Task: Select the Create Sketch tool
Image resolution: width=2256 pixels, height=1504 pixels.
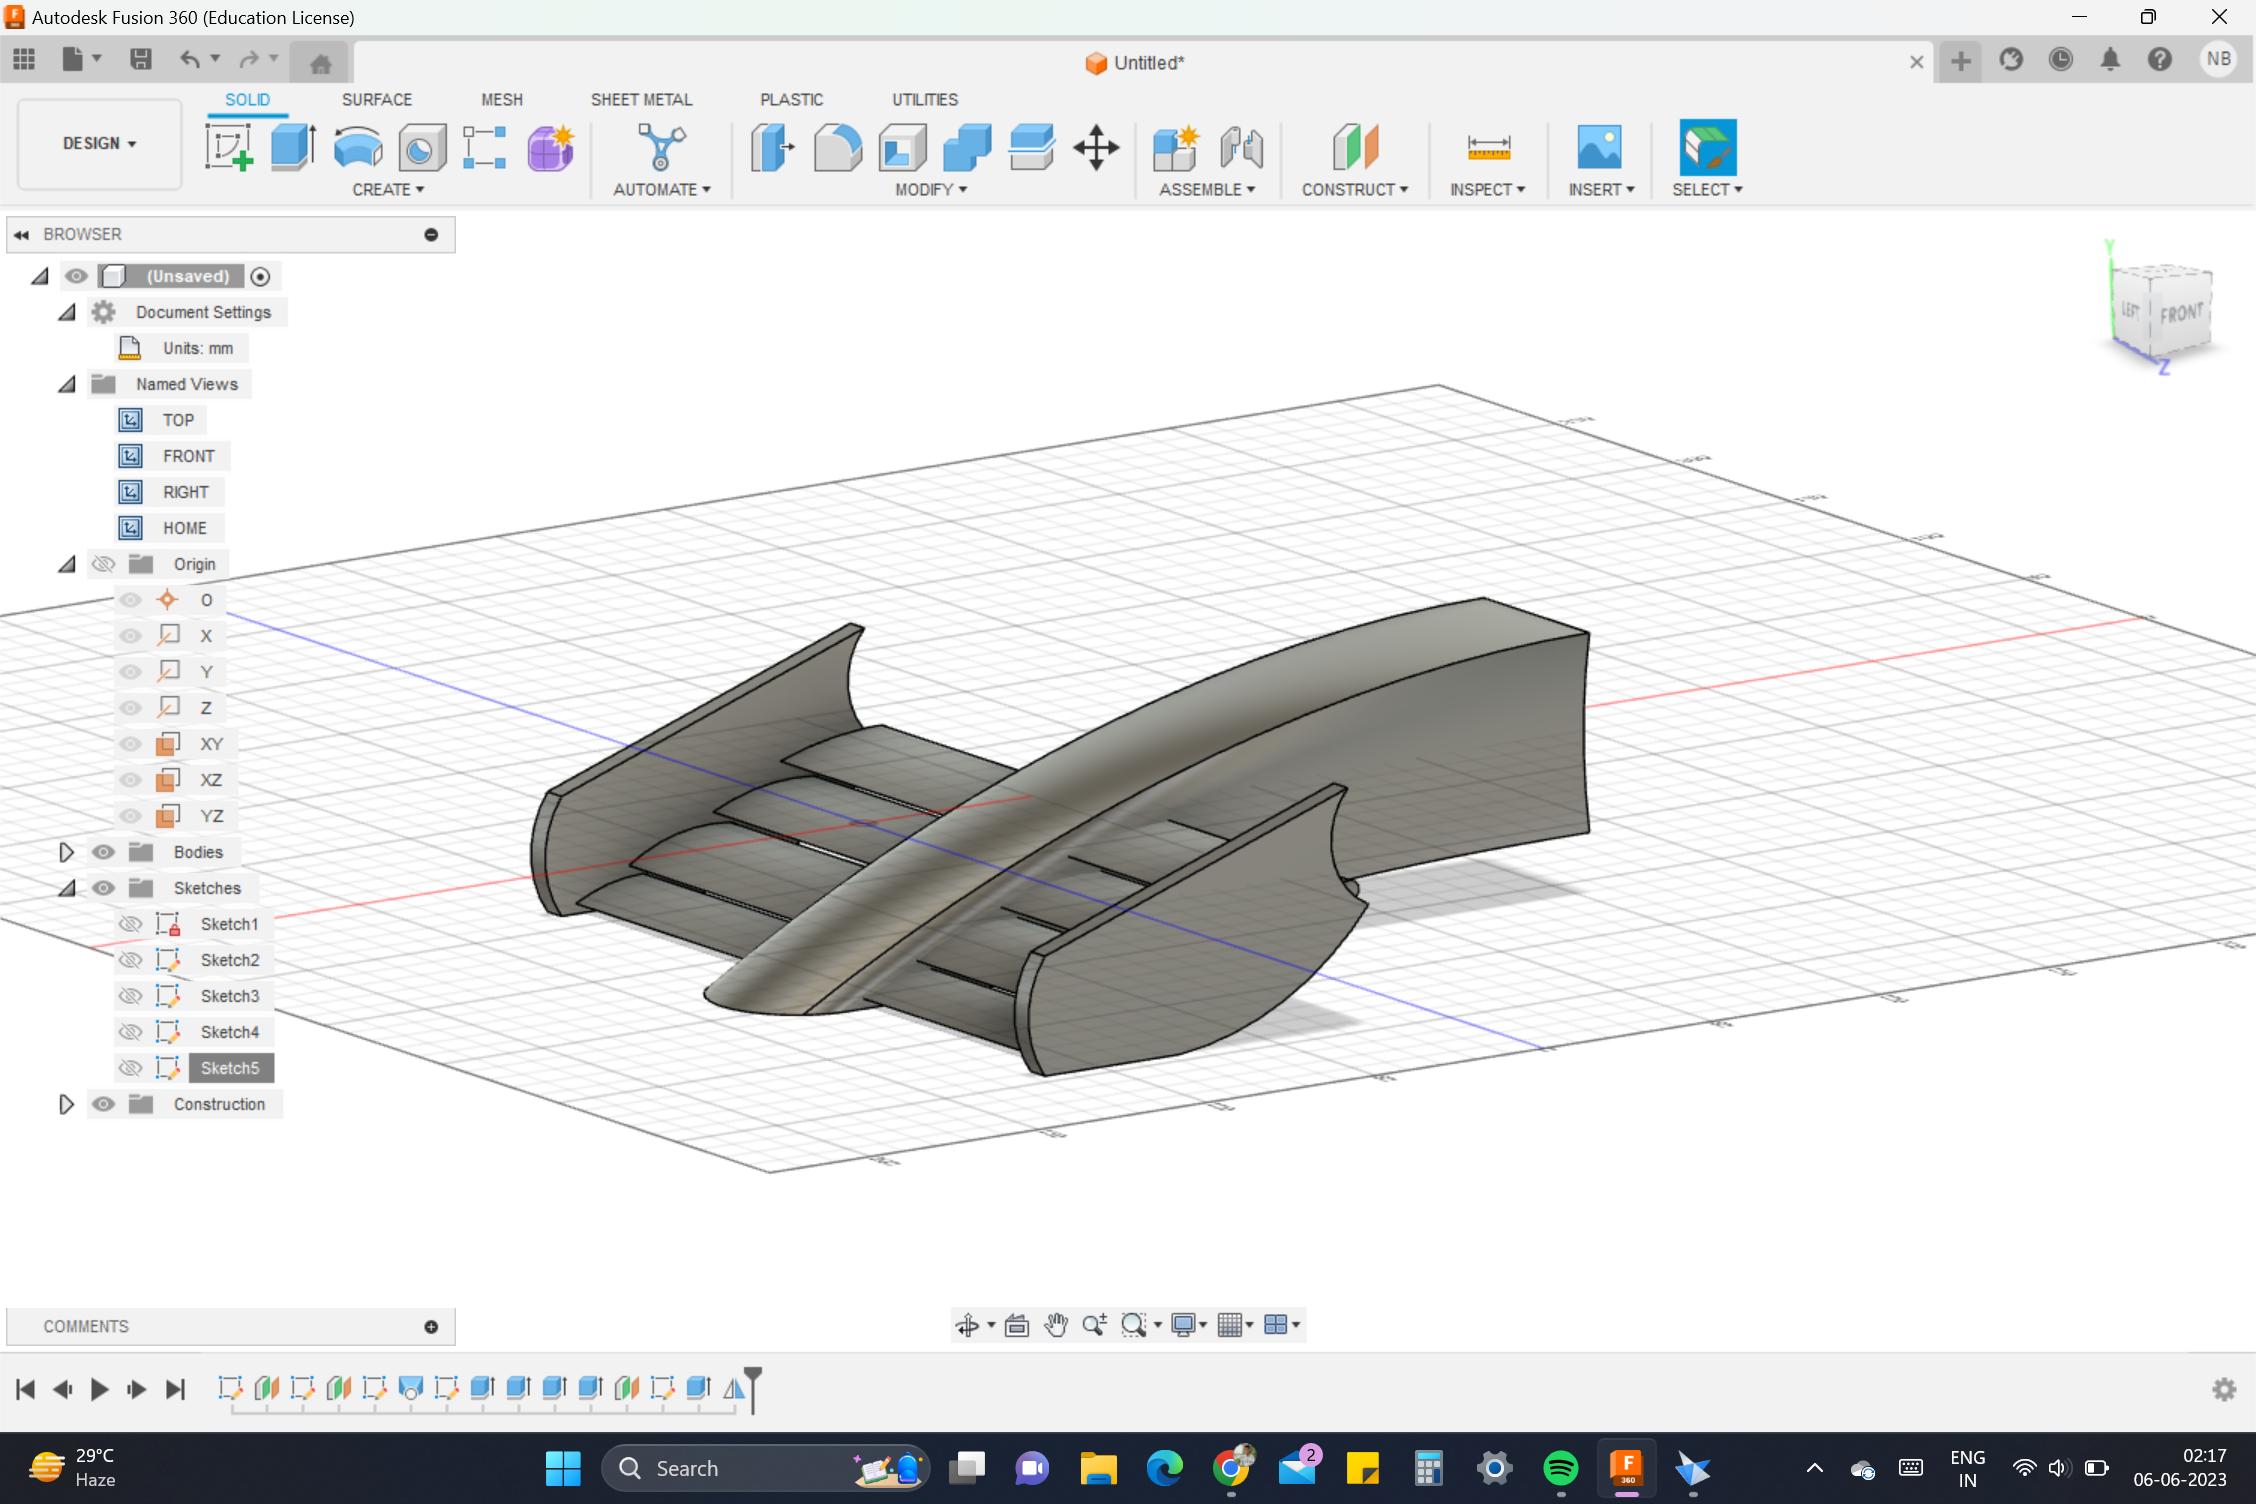Action: 228,147
